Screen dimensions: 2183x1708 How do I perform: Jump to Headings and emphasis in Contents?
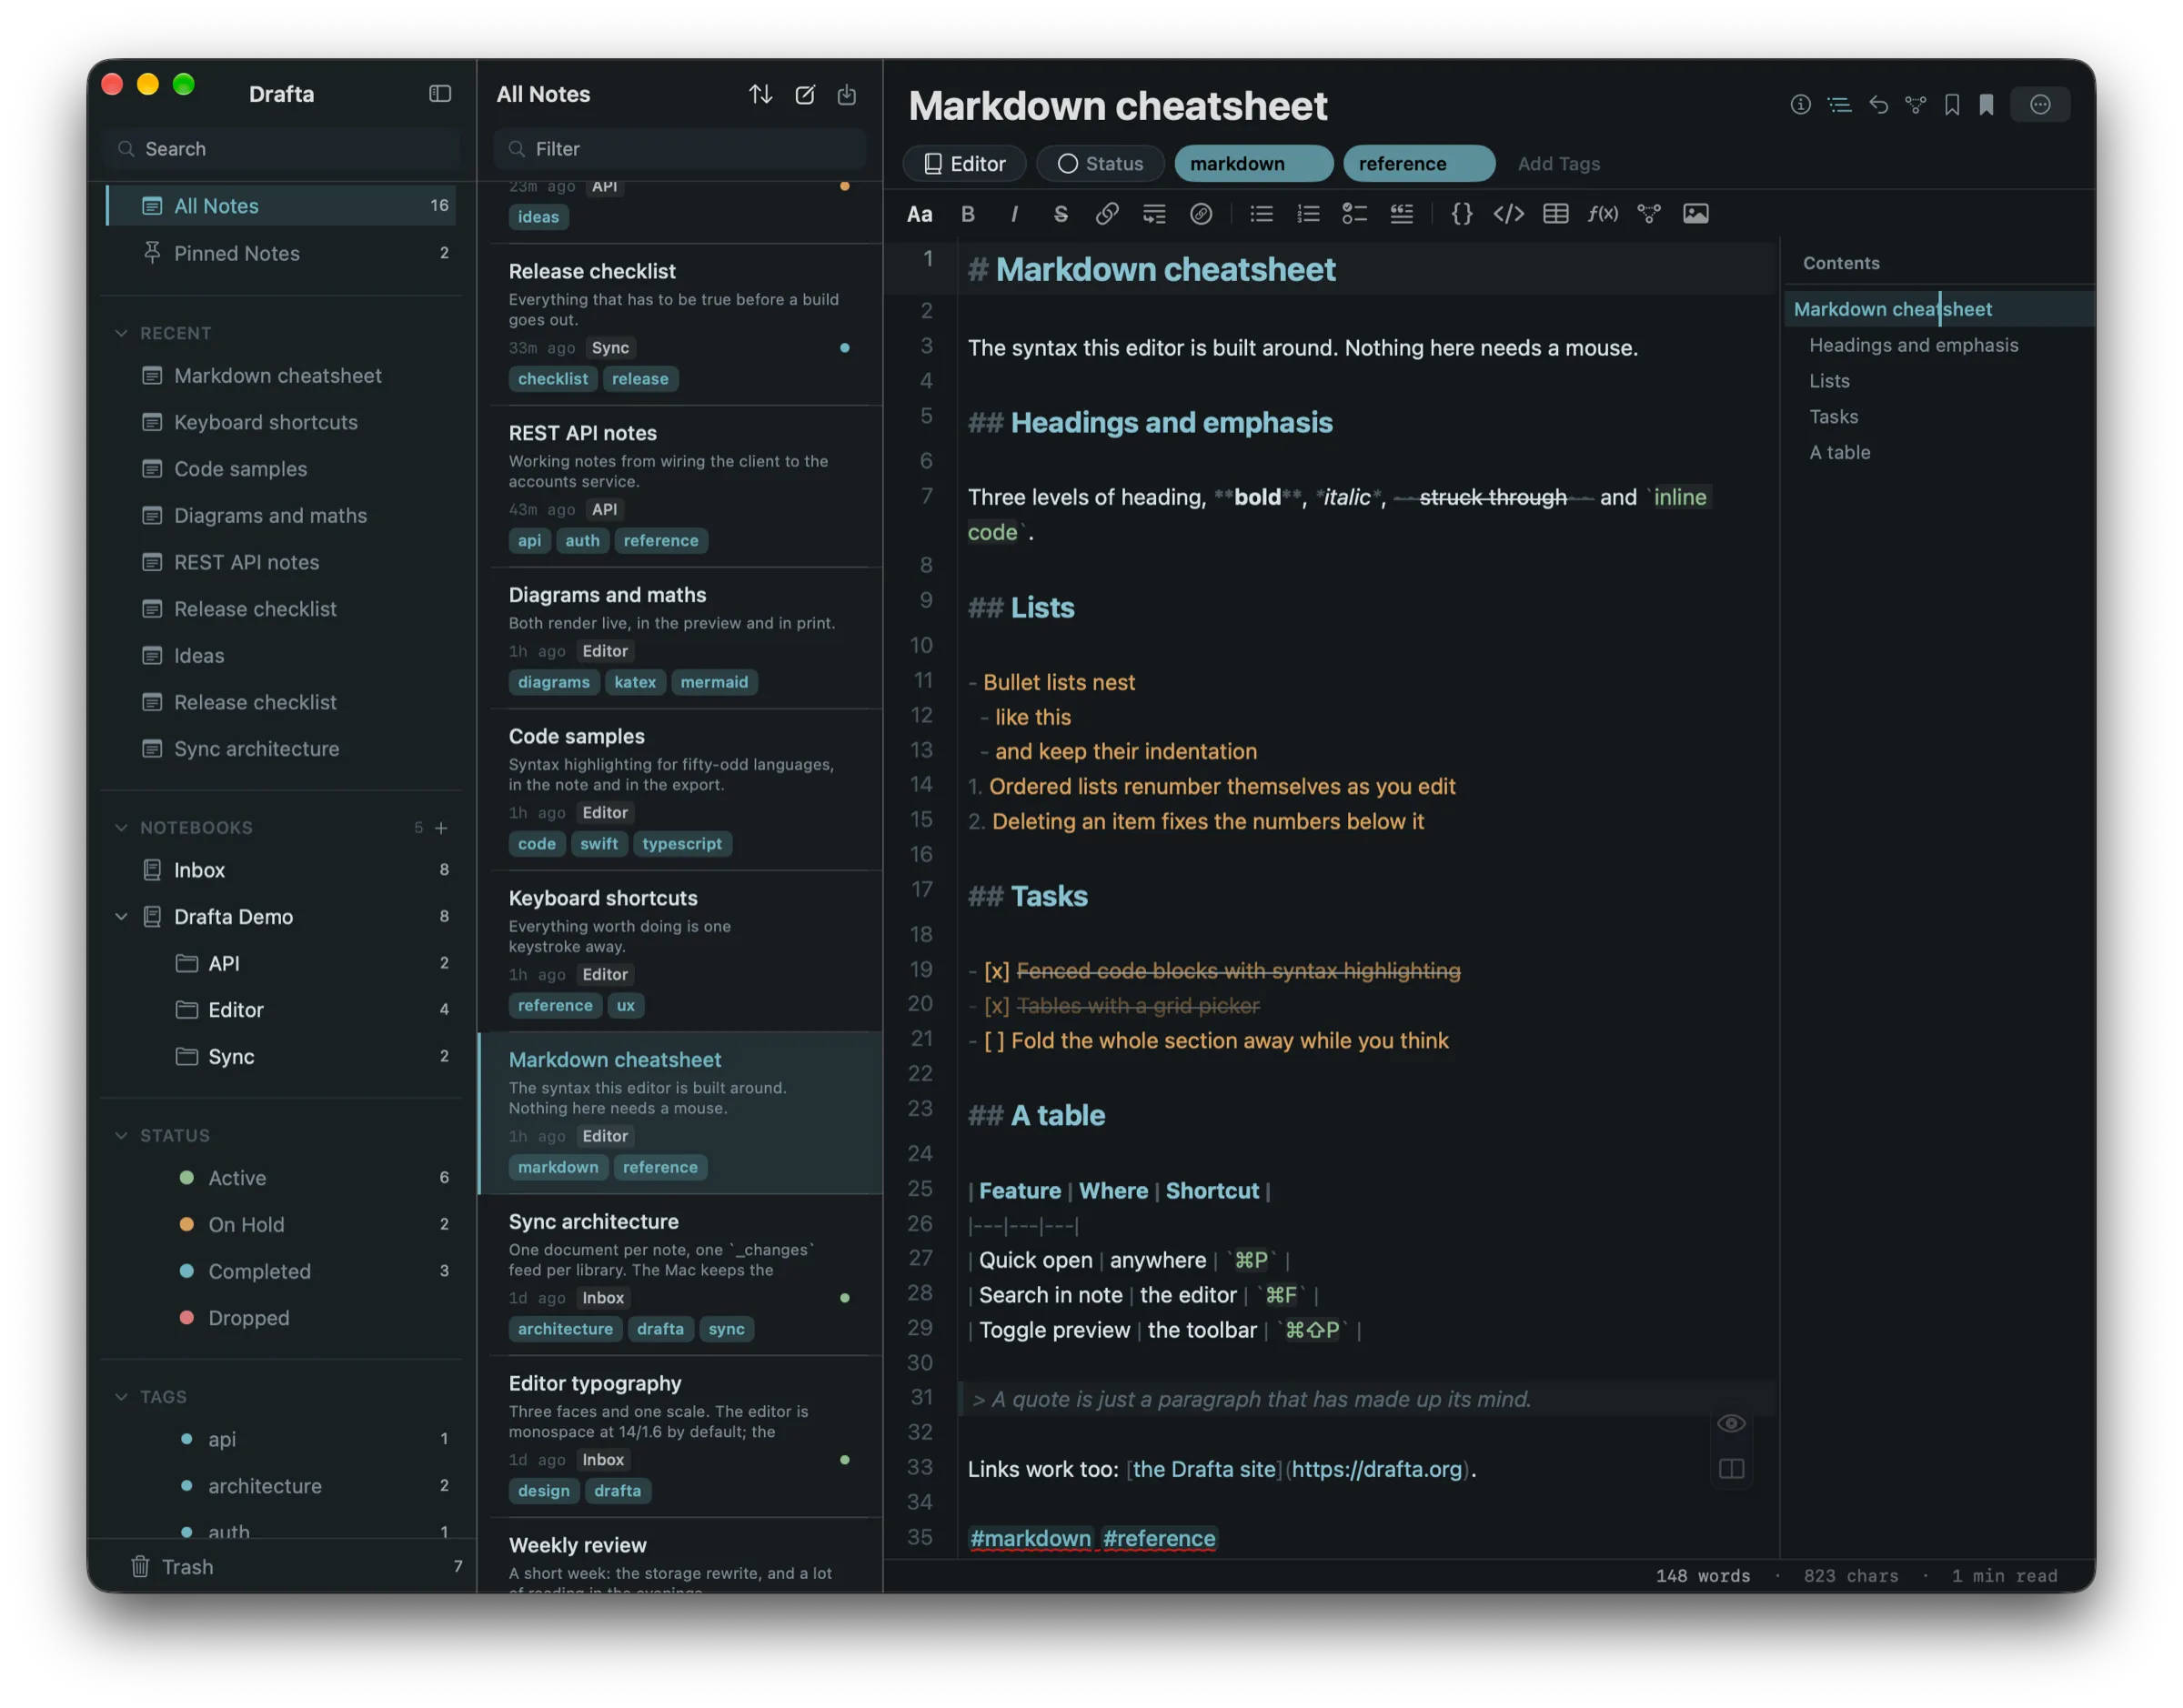[x=1913, y=345]
